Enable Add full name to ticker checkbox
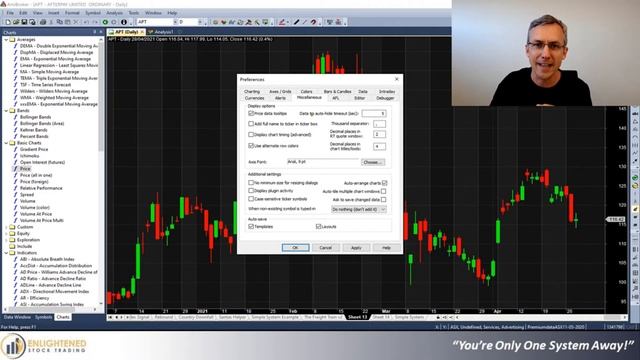Viewport: 640px width, 360px height. (251, 124)
